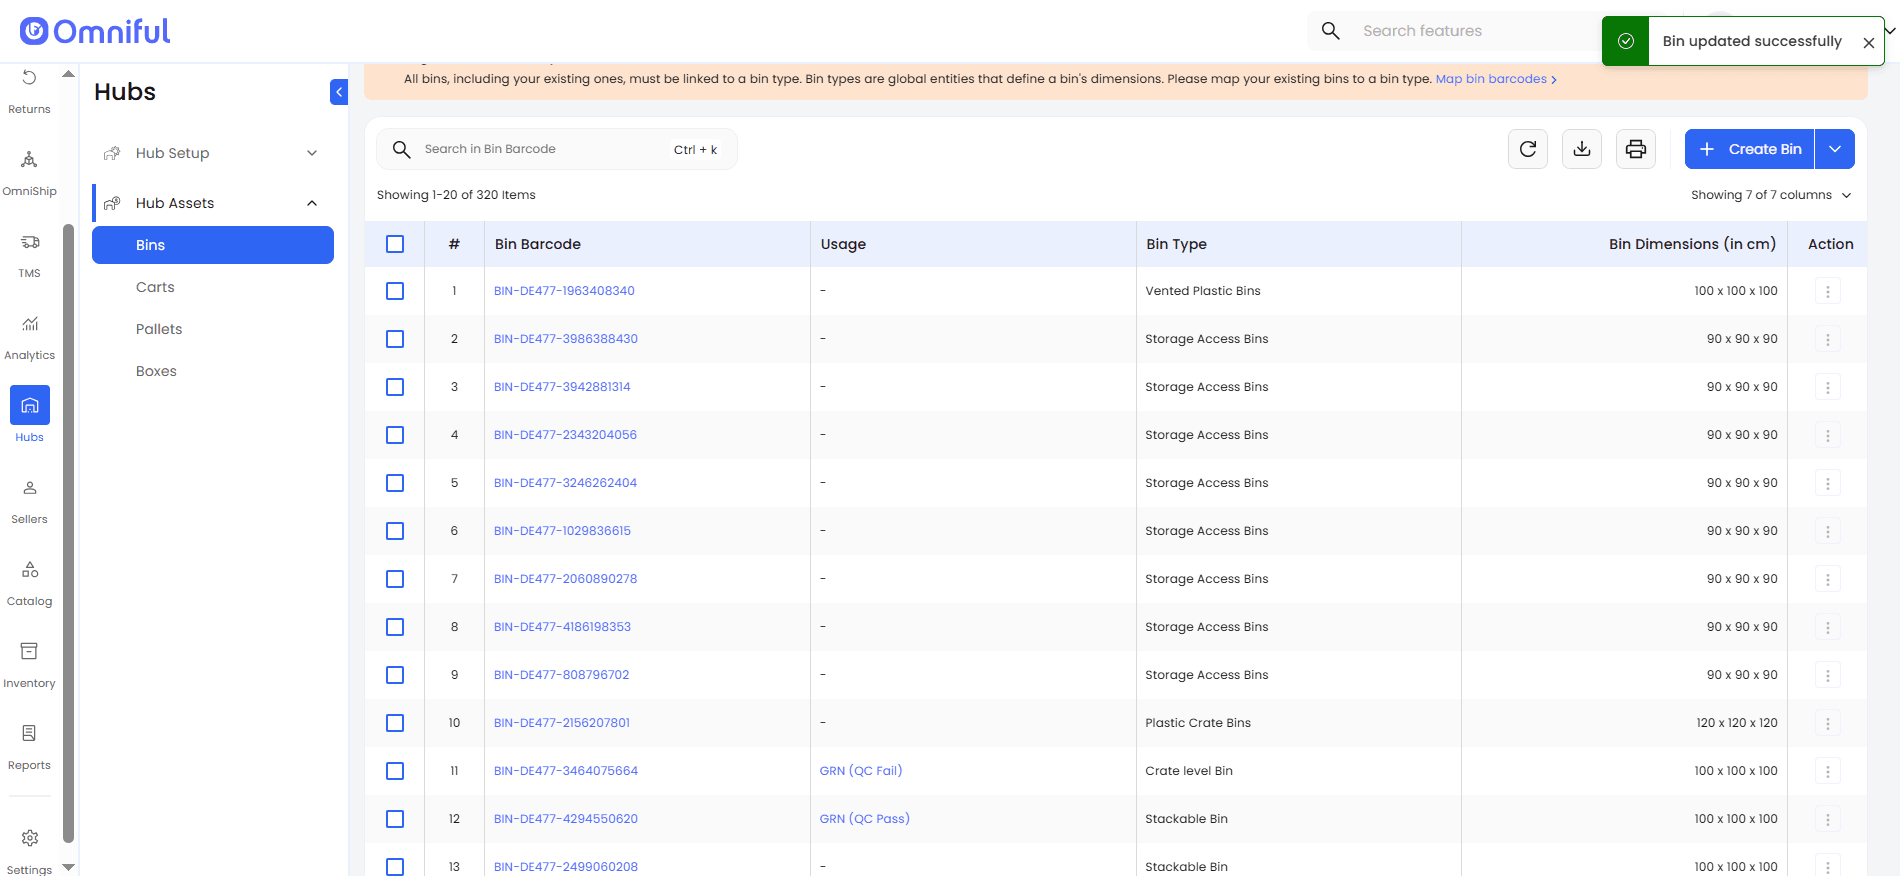The height and width of the screenshot is (876, 1900).
Task: Open bin BIN-DE477-3464075664
Action: (566, 771)
